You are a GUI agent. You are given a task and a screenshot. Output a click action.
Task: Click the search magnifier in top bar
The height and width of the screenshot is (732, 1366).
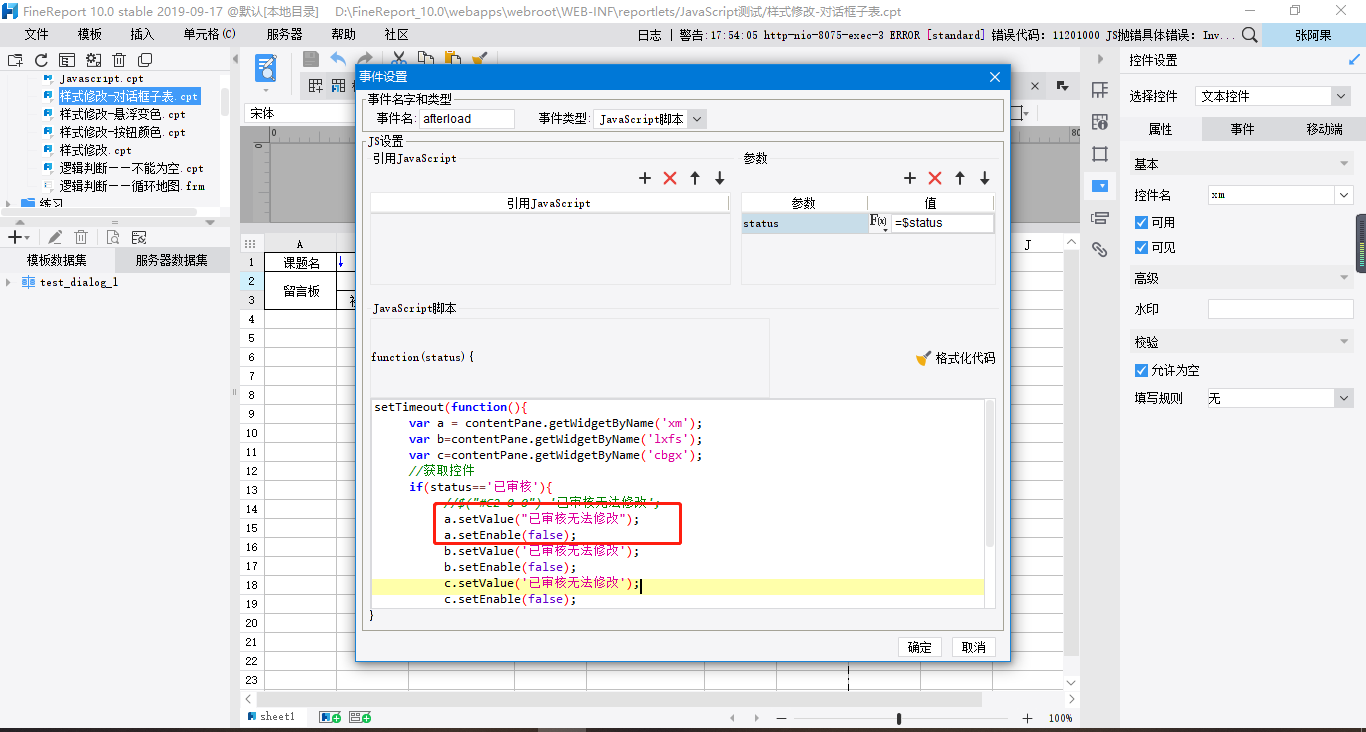click(1250, 35)
